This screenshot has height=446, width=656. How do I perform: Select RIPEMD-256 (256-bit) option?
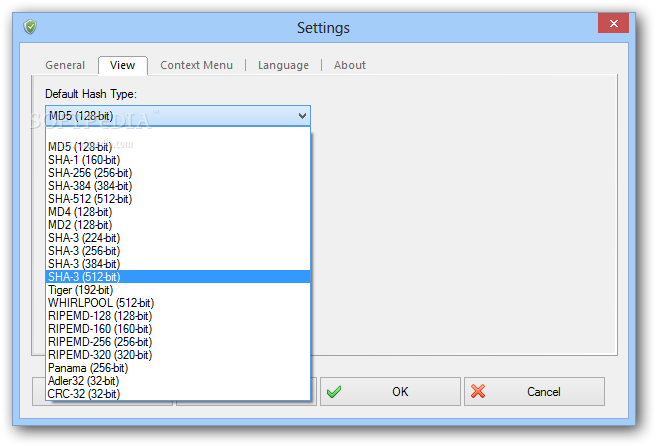[178, 342]
